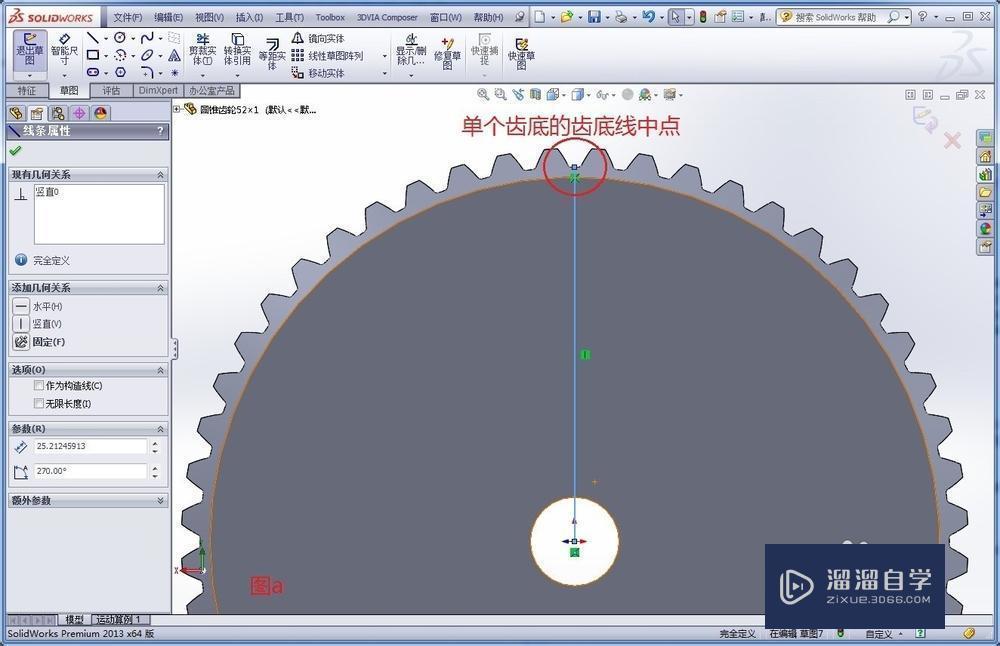Open help for 线条属性 panel

160,131
